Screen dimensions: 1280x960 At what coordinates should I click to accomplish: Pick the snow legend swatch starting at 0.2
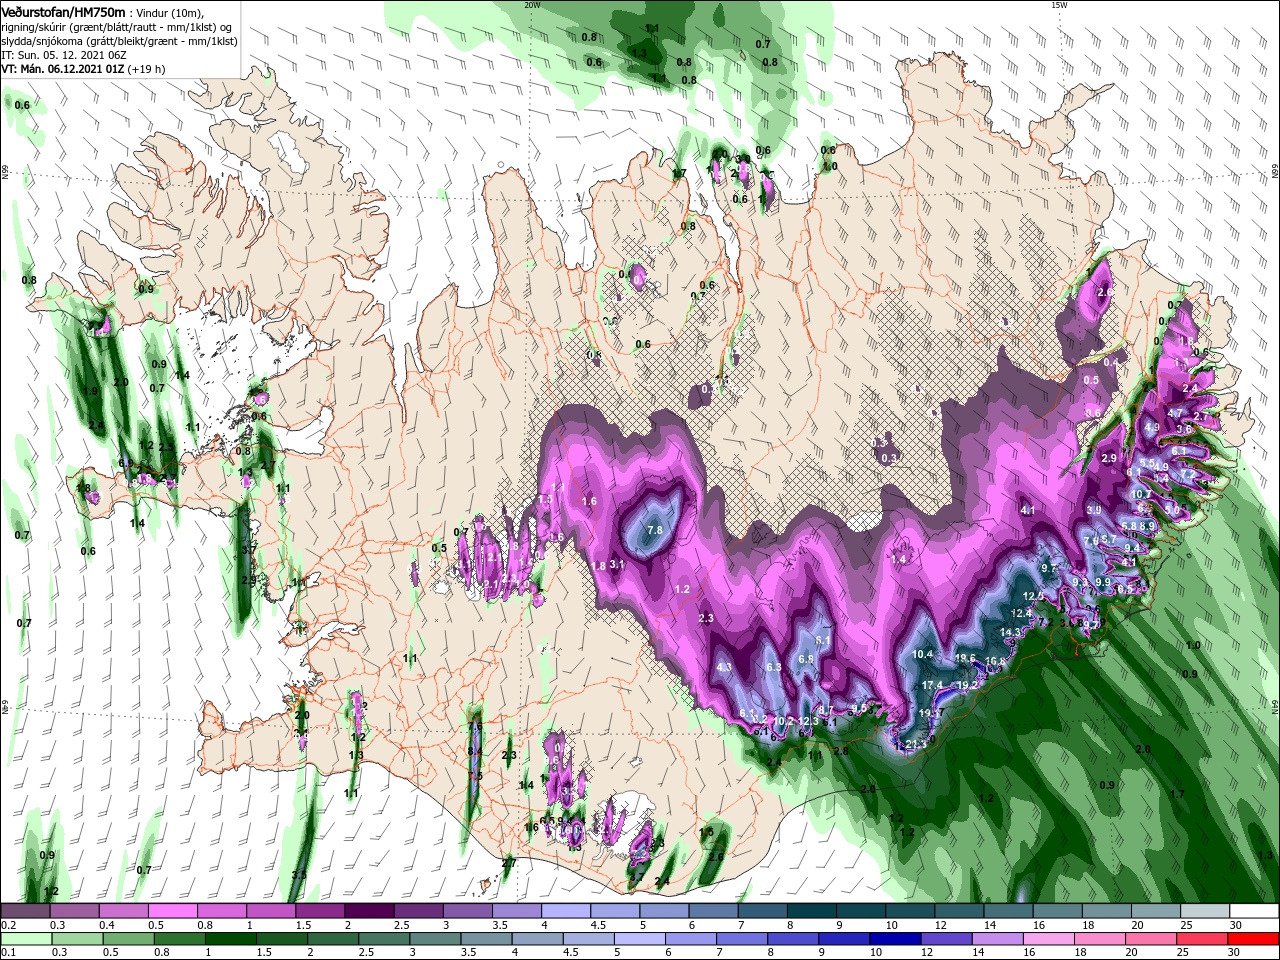click(25, 911)
